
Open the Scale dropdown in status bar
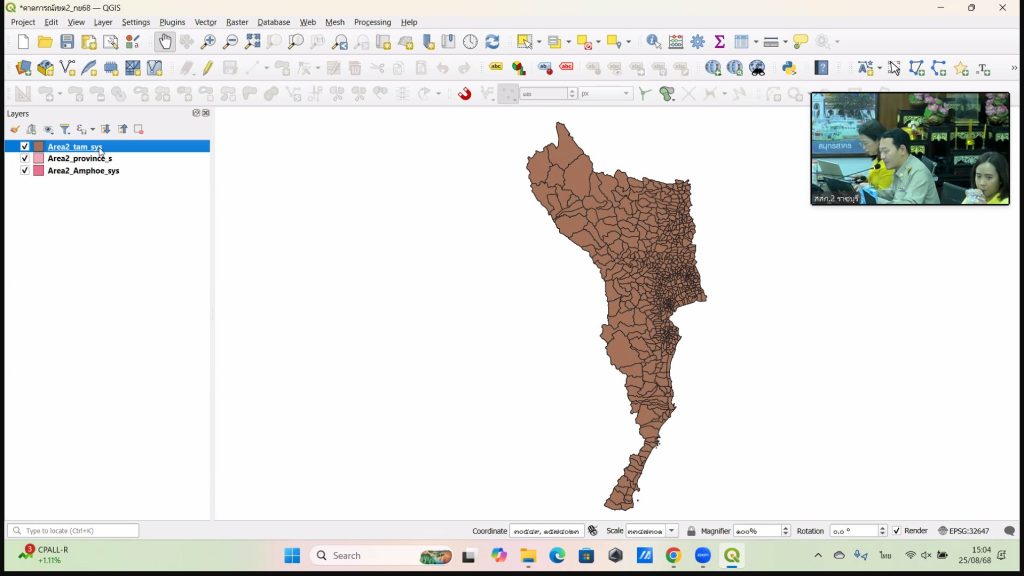pos(672,531)
